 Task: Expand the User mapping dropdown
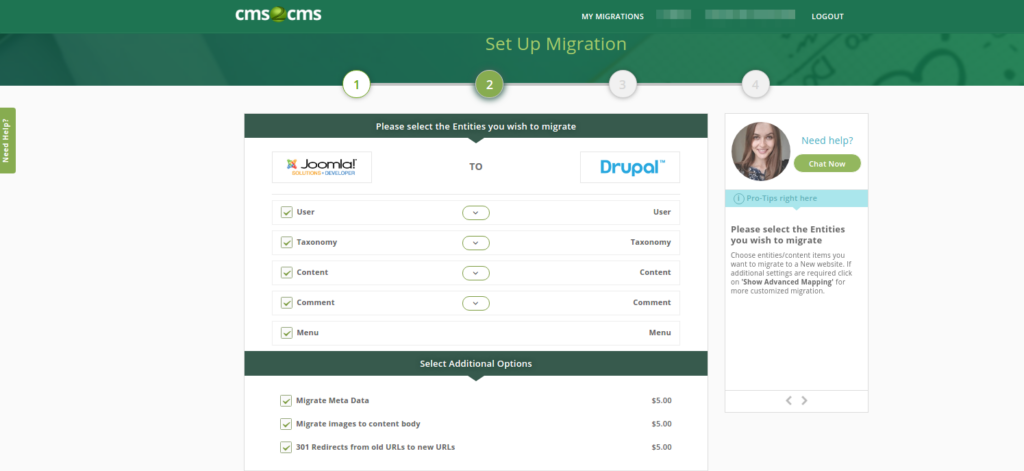[x=475, y=212]
